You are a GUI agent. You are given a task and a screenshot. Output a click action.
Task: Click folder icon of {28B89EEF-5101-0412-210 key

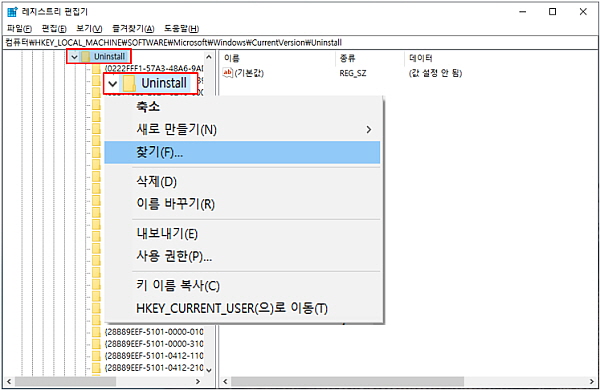(96, 368)
